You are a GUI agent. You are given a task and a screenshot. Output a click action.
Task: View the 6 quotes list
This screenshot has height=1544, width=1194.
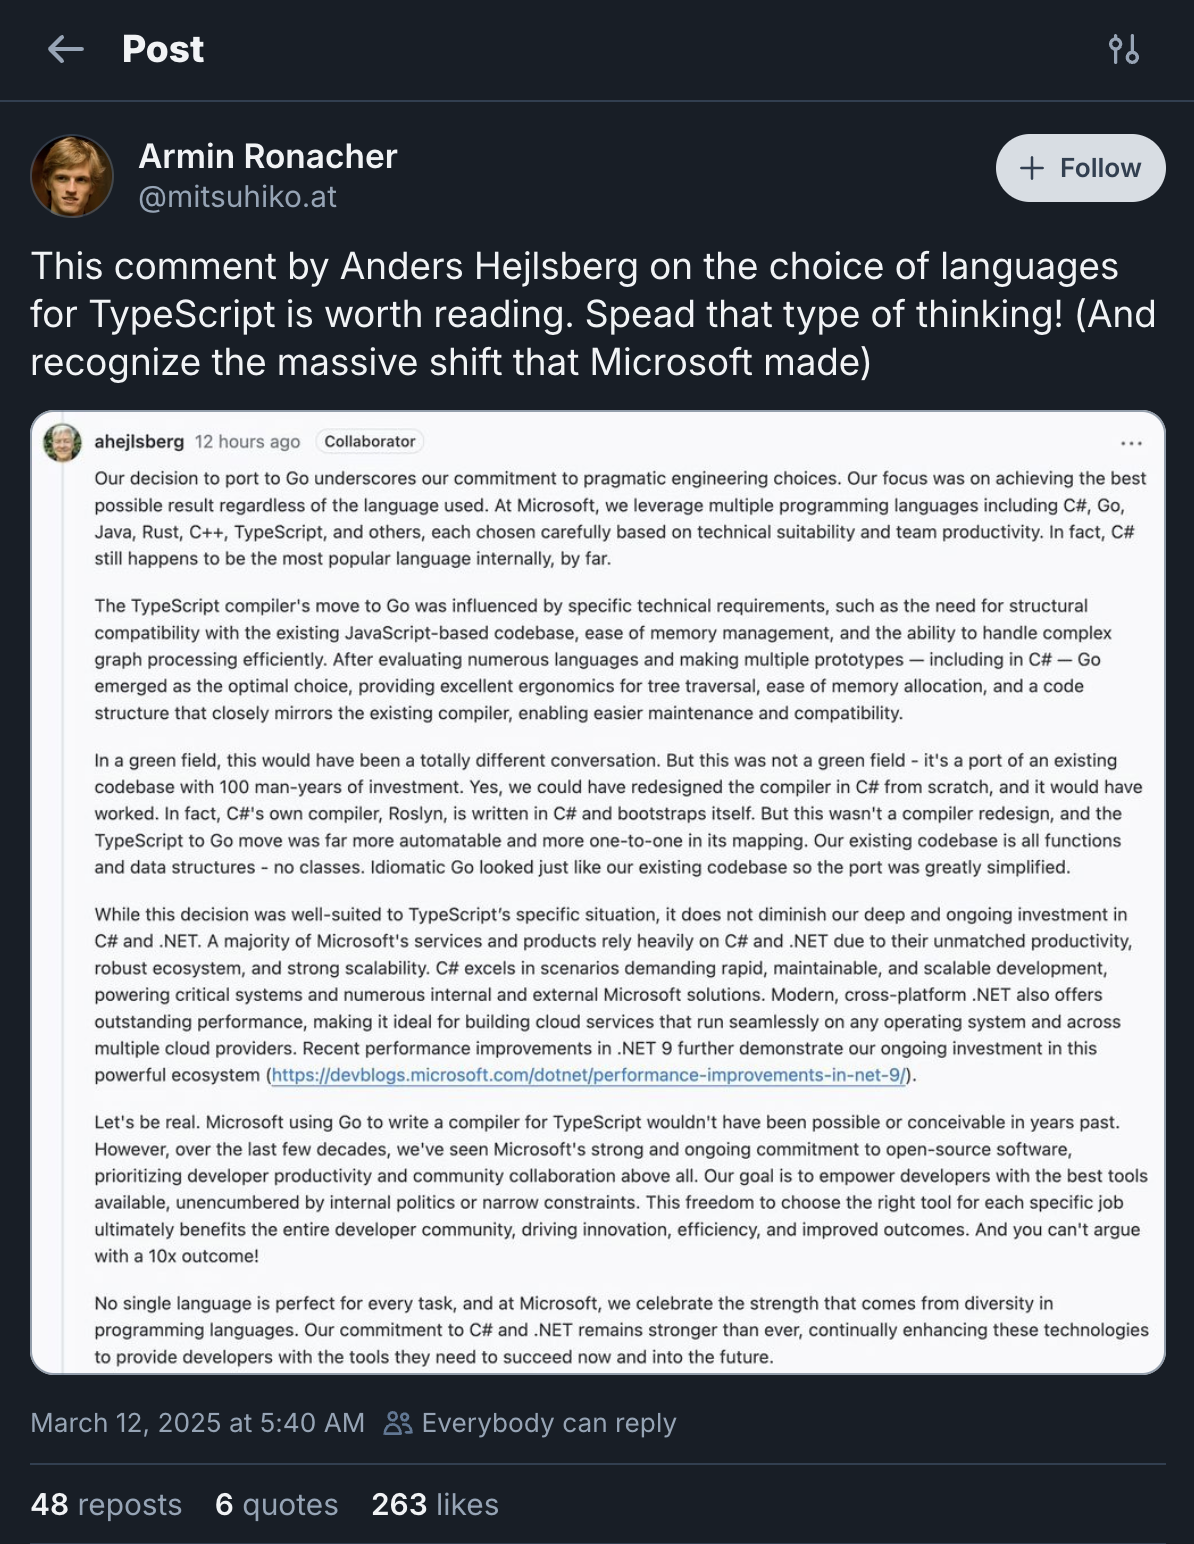pyautogui.click(x=277, y=1504)
